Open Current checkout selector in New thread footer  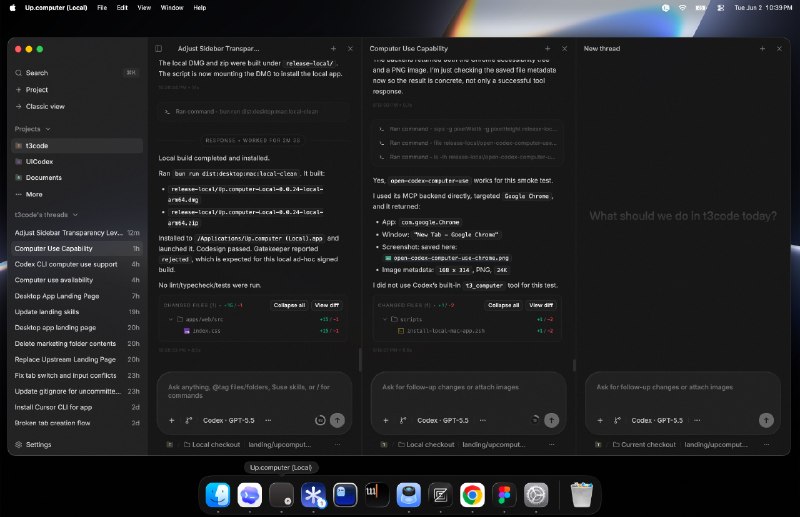pos(644,445)
